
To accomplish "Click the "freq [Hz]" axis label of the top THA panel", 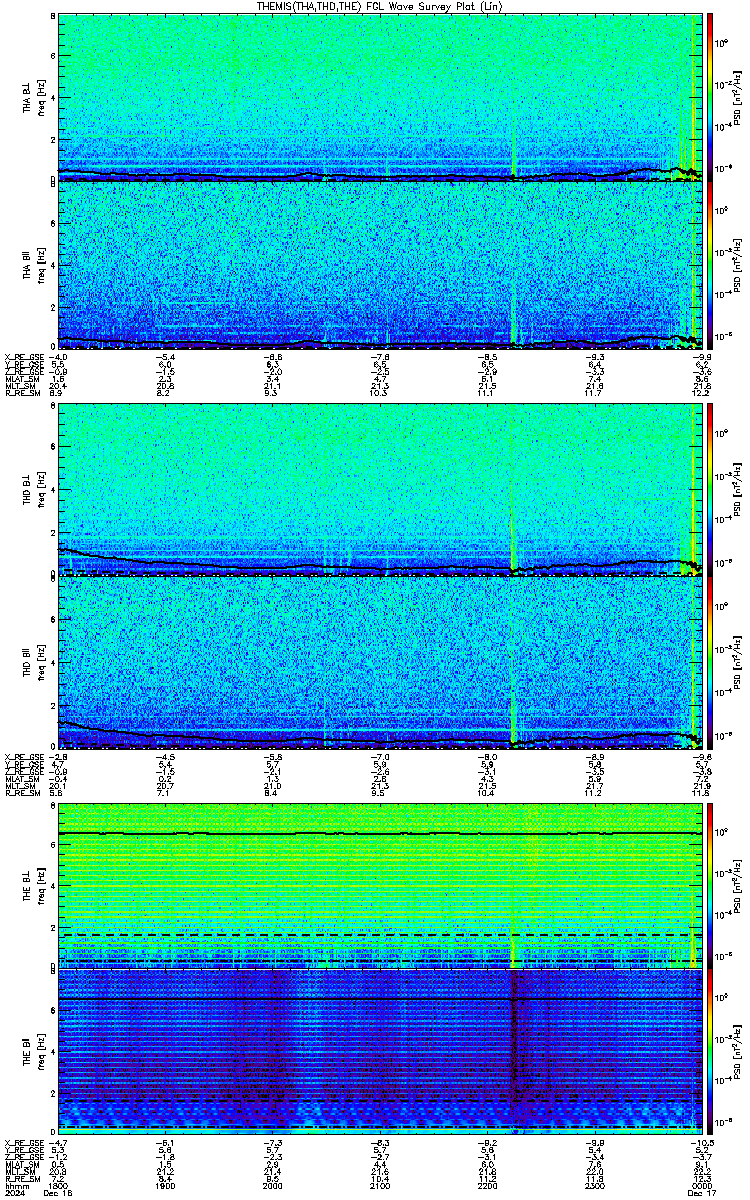I will (x=40, y=98).
